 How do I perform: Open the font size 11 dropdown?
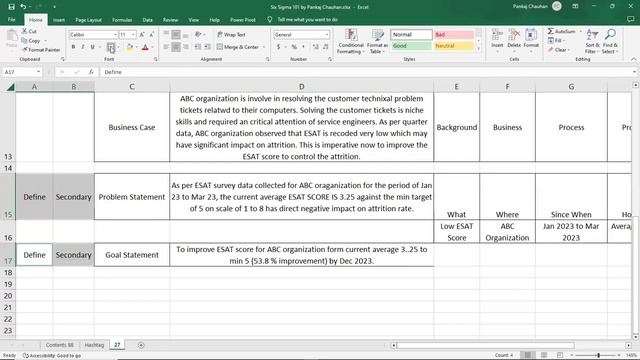[133, 35]
